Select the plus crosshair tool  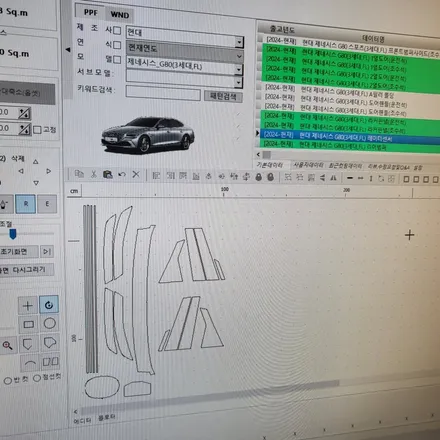28,305
